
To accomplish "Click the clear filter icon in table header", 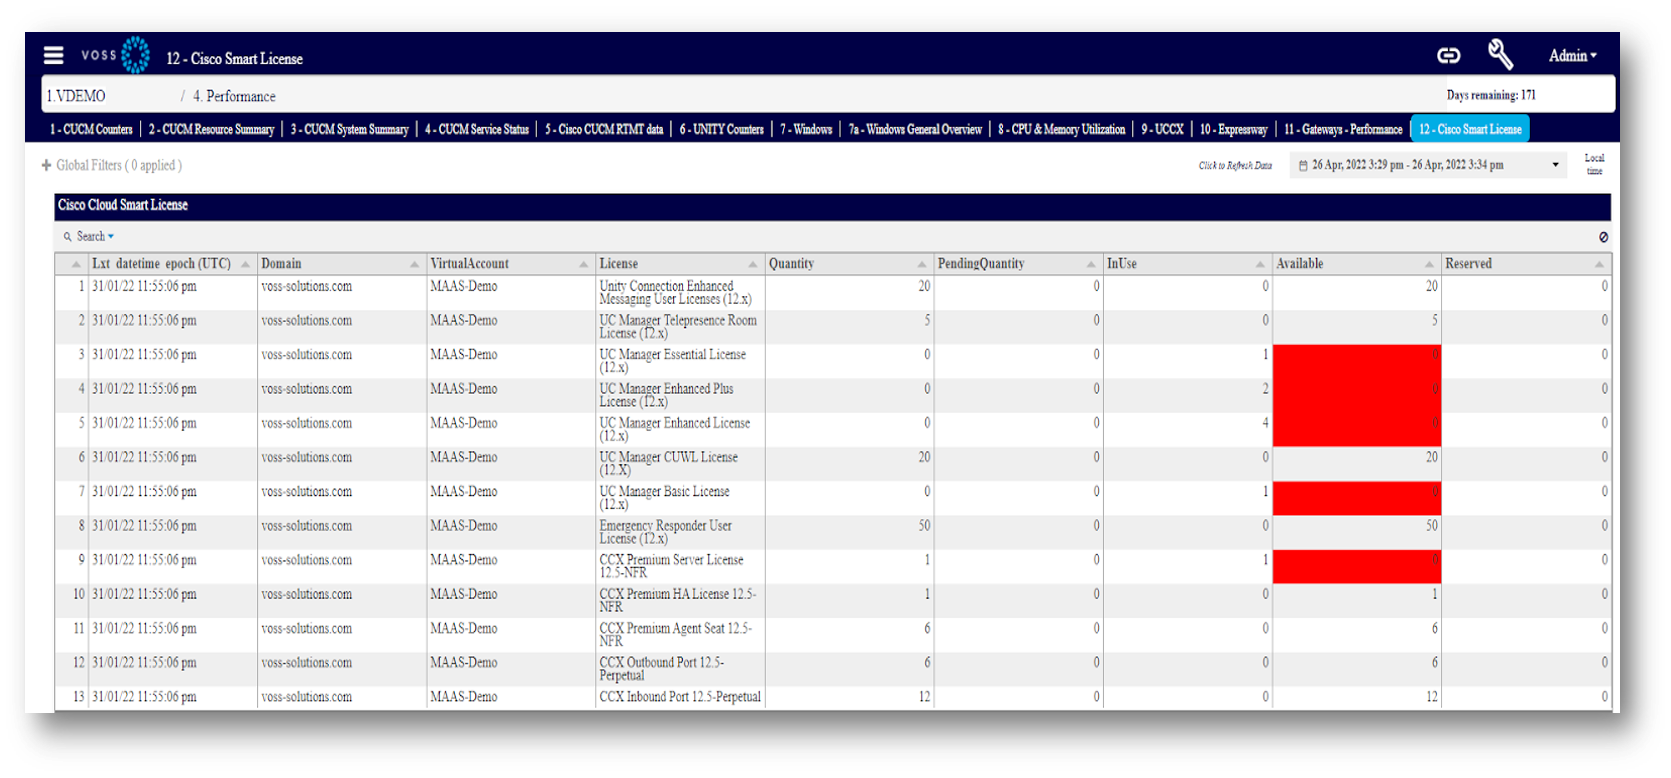I will 1603,237.
